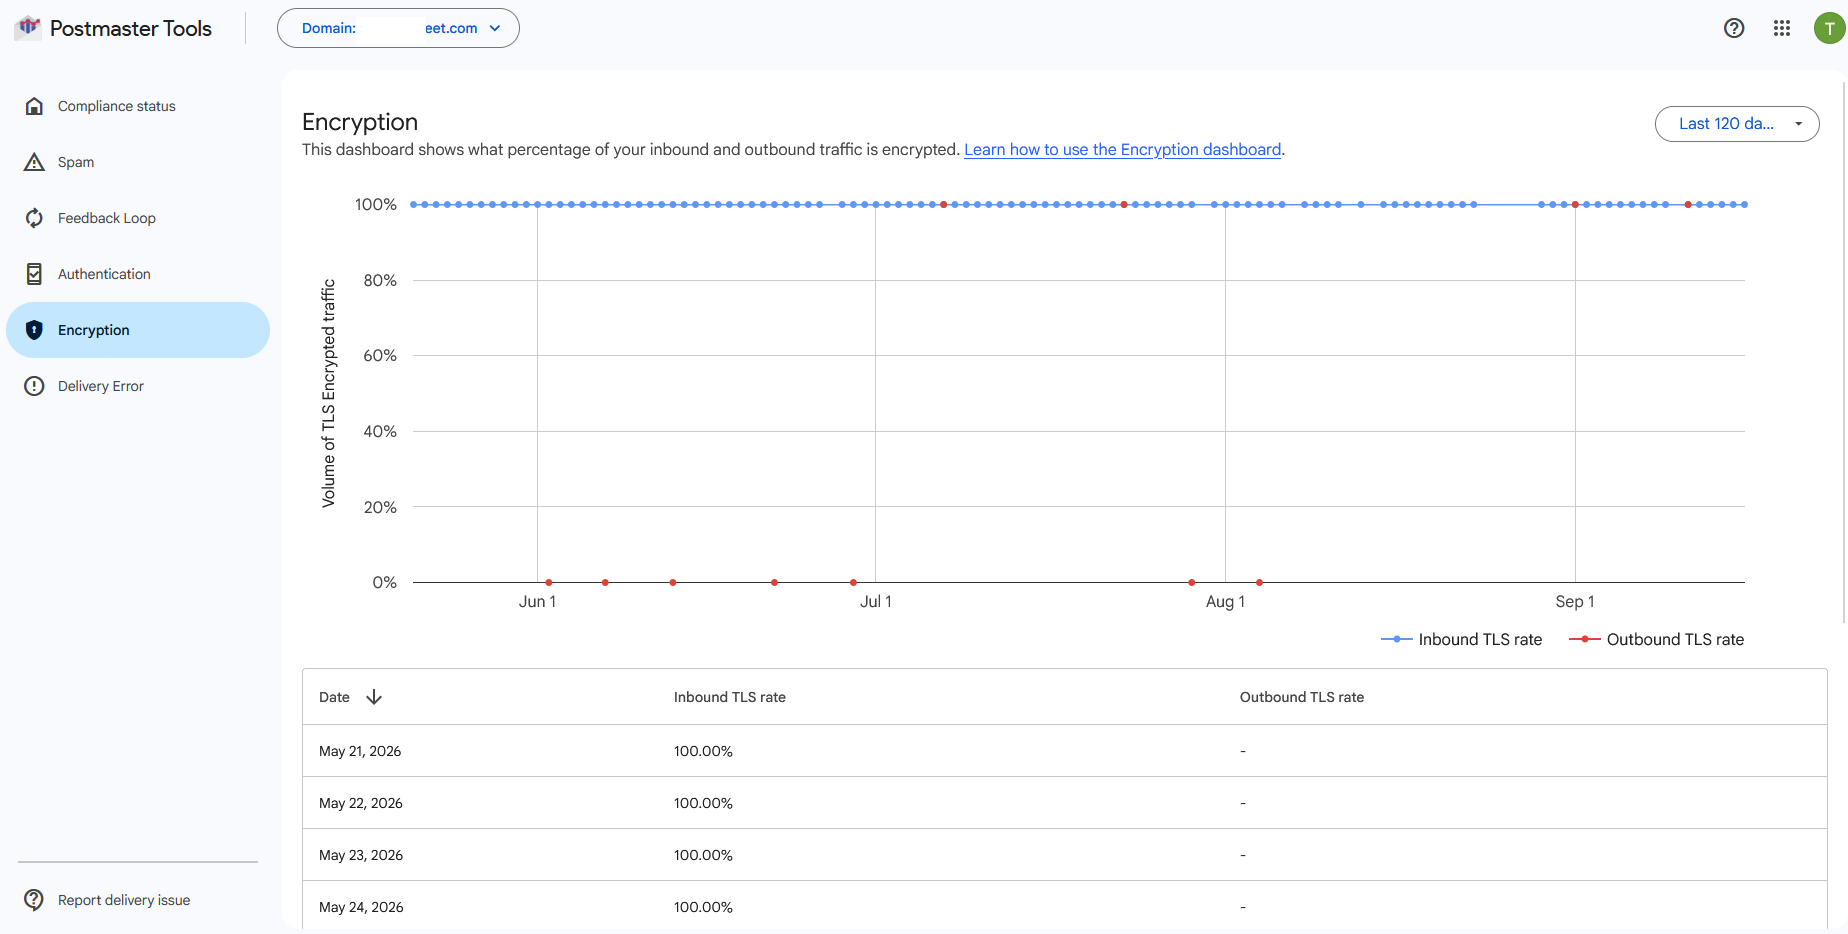Click the Sep 1 axis label
1848x934 pixels.
coord(1575,601)
